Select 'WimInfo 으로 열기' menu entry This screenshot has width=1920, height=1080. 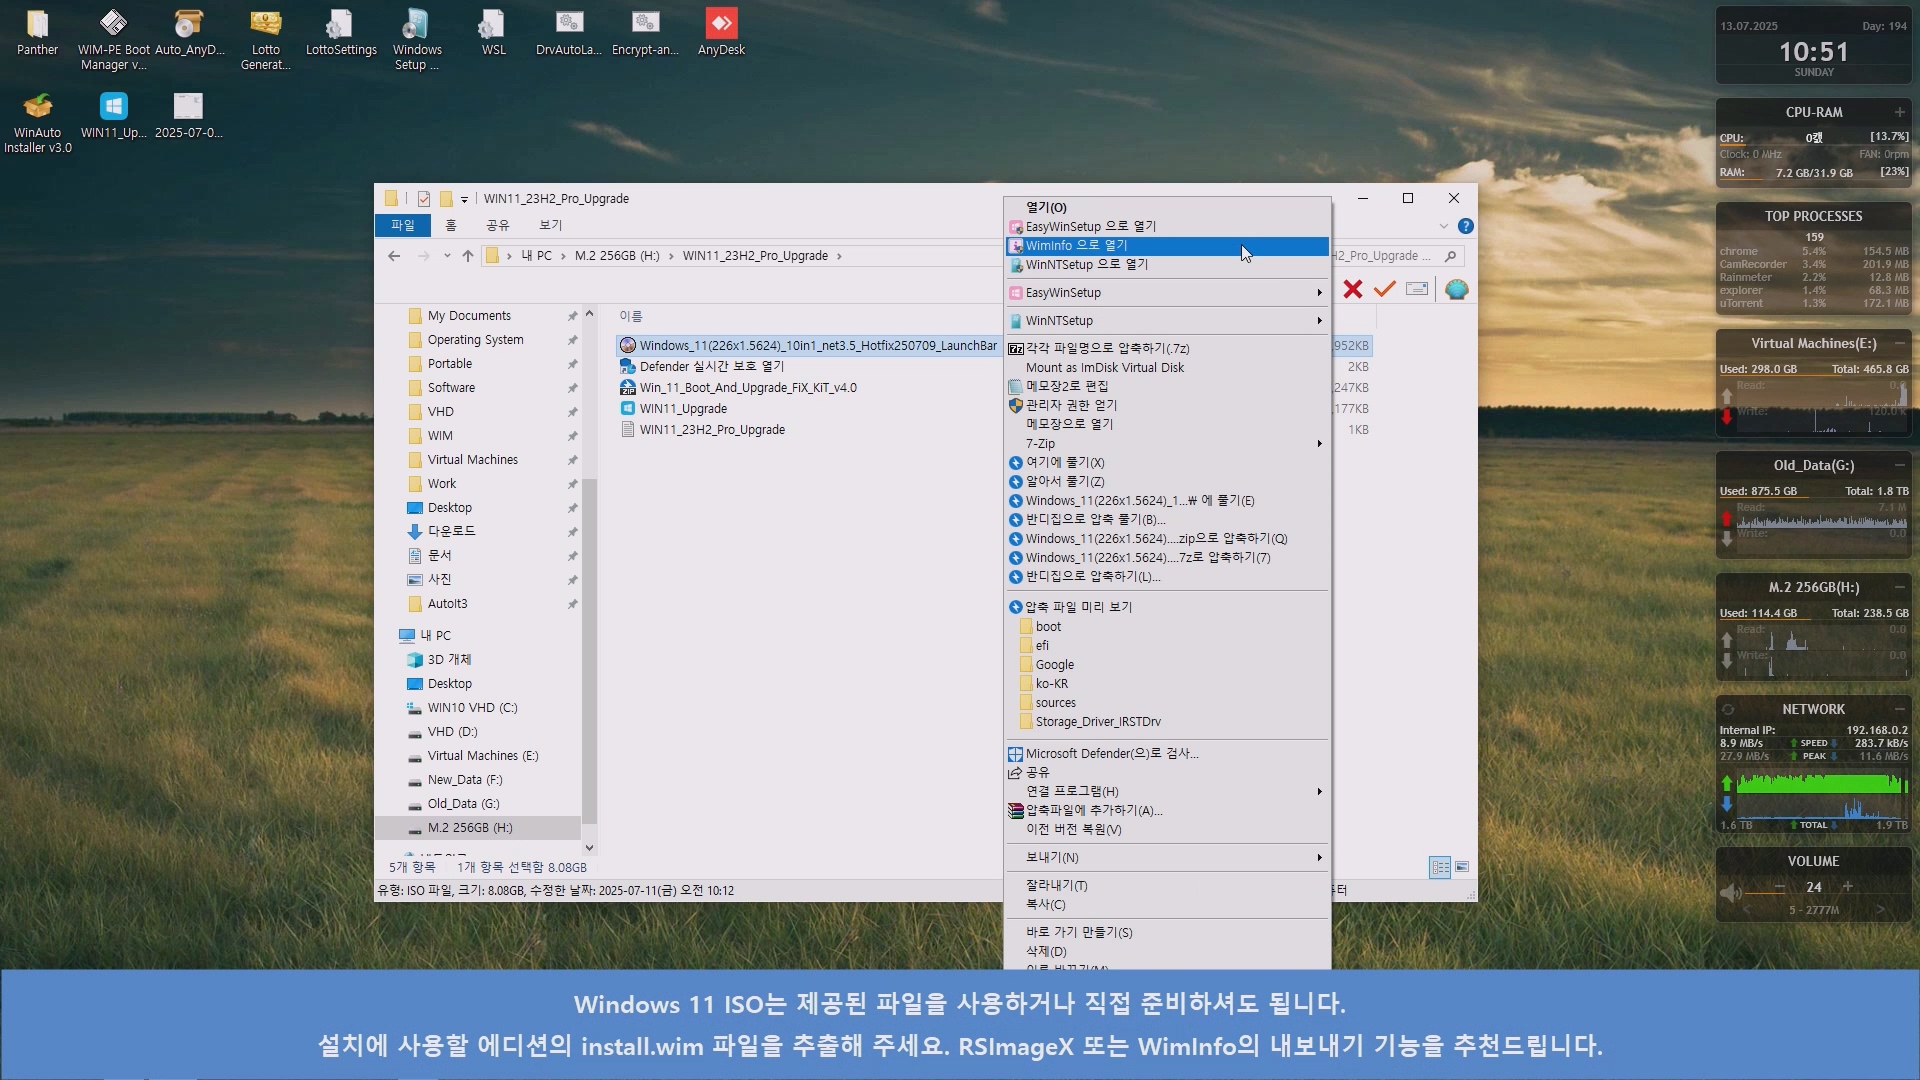click(1076, 246)
